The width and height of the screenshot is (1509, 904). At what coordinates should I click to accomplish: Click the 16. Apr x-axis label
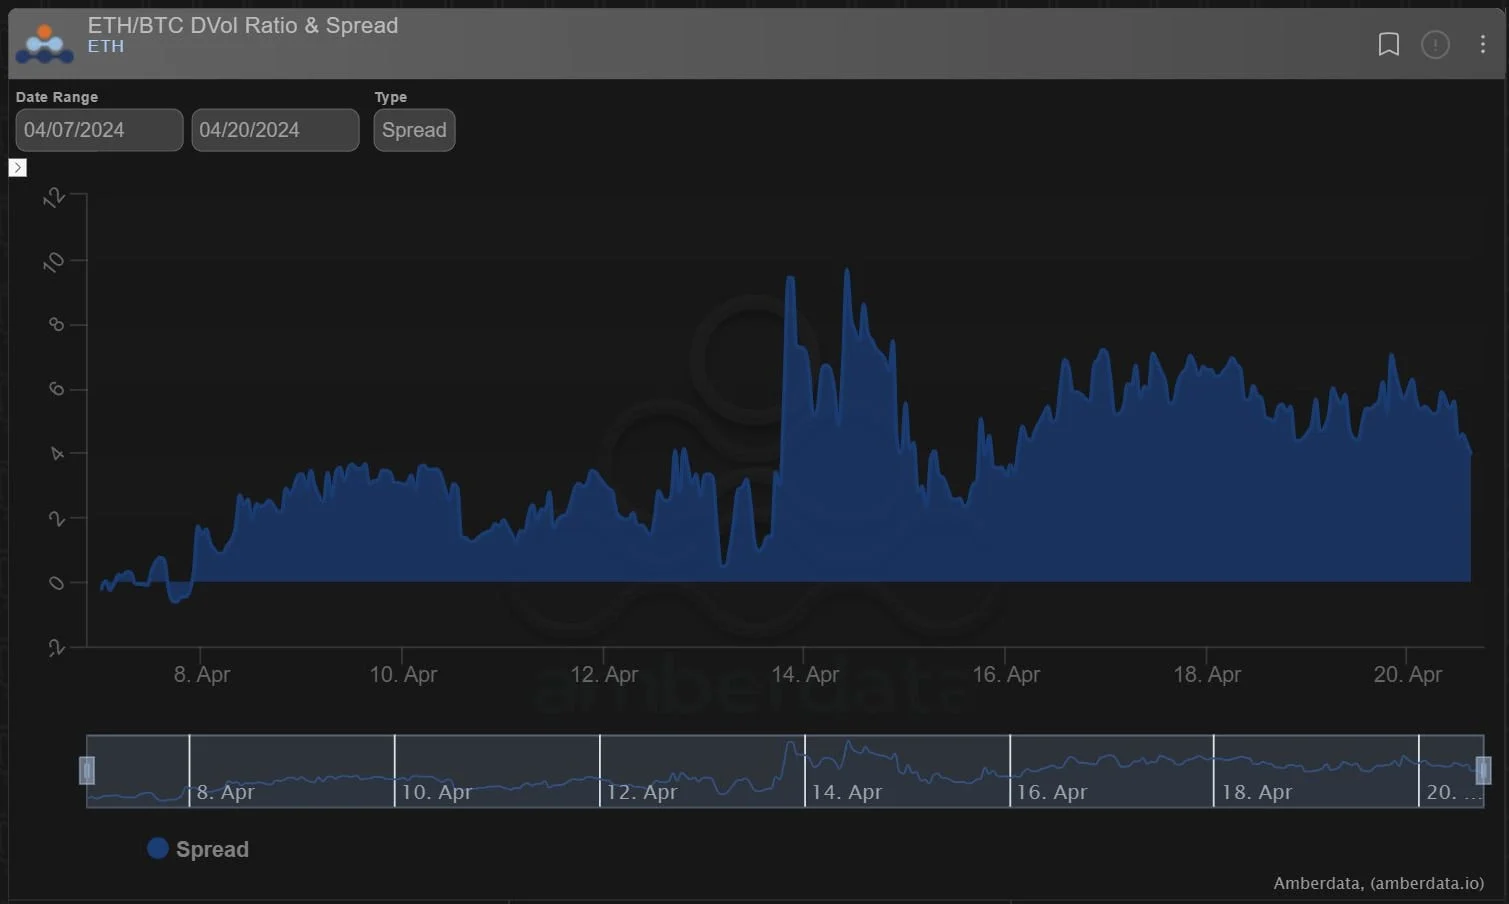click(1006, 675)
